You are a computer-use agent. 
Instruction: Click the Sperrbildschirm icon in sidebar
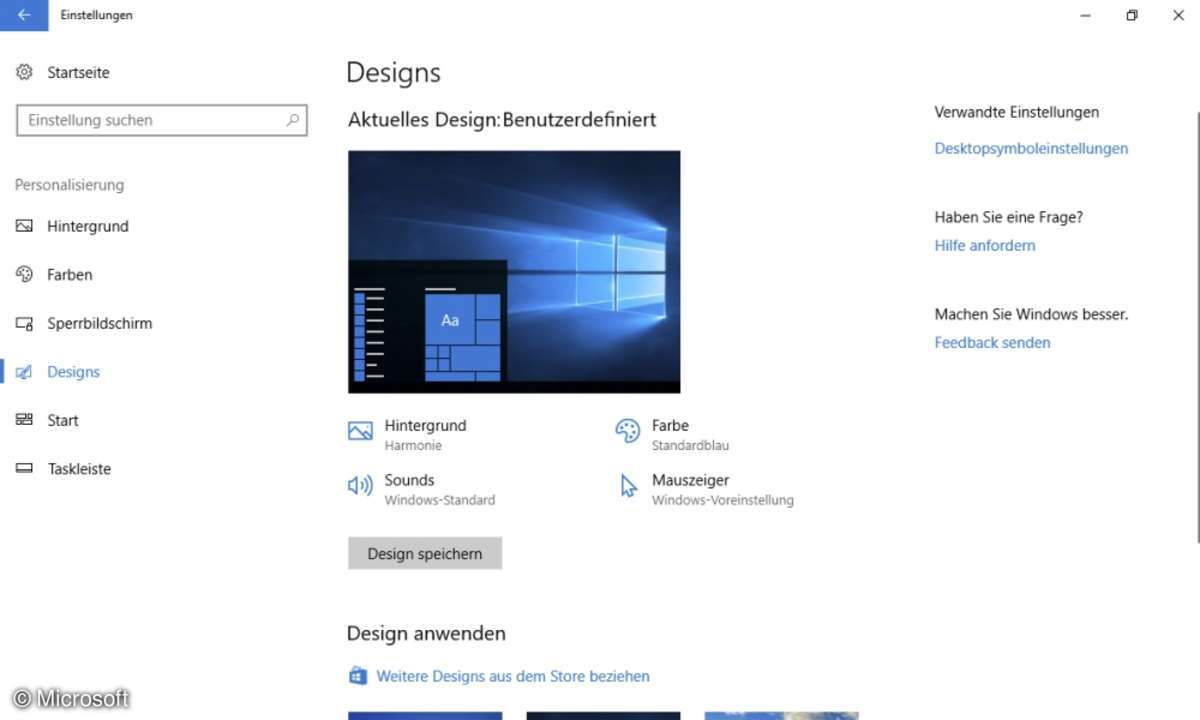(25, 323)
